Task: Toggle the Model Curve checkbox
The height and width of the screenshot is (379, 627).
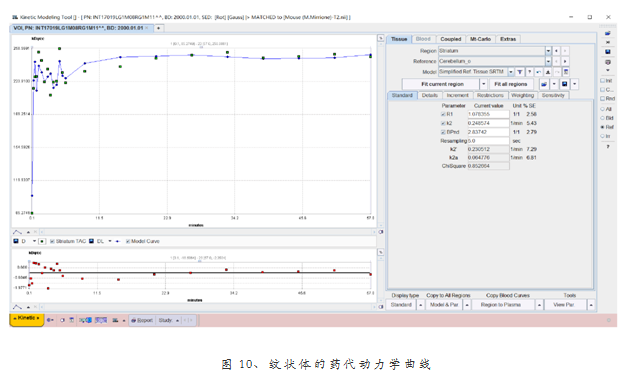Action: 128,241
